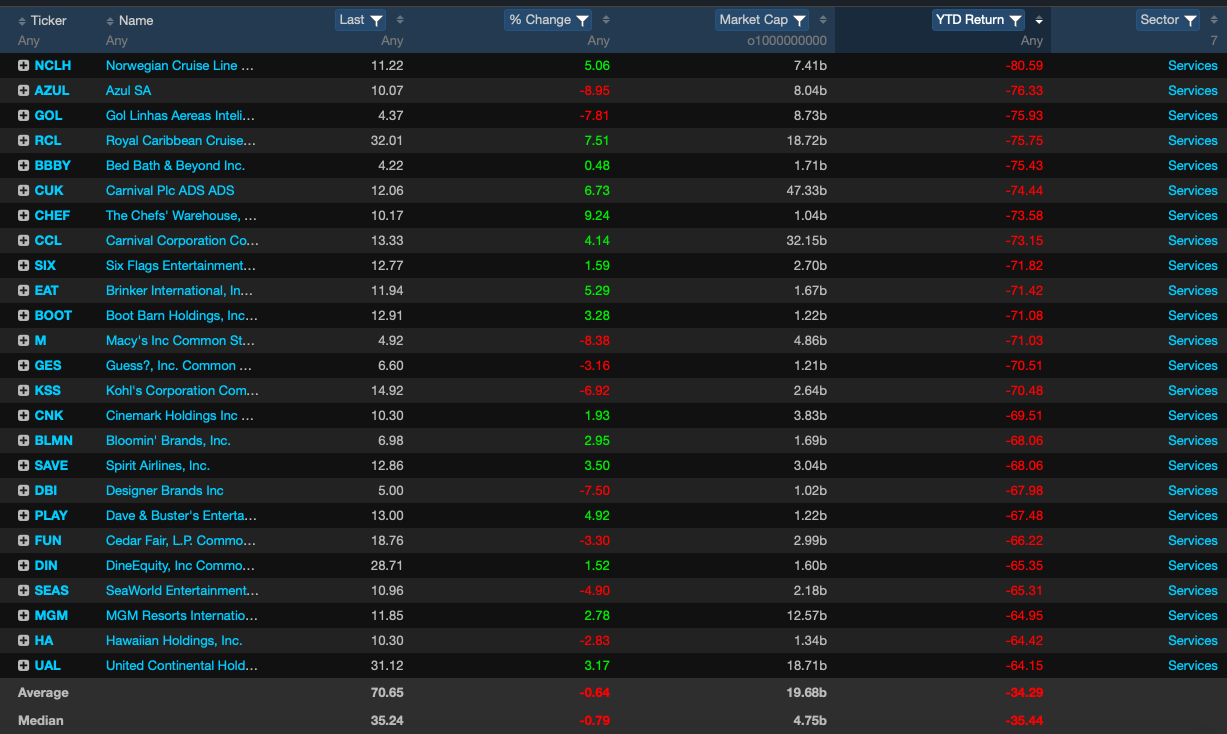This screenshot has width=1227, height=734.
Task: Open the Azul SA name link
Action: click(x=129, y=90)
